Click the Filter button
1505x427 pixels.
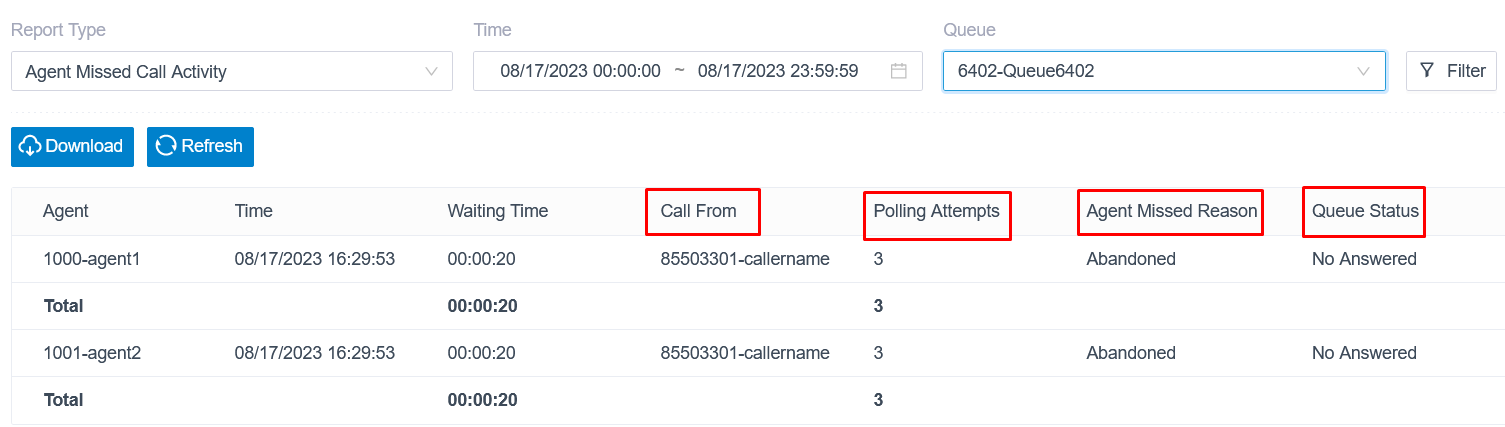(x=1451, y=71)
